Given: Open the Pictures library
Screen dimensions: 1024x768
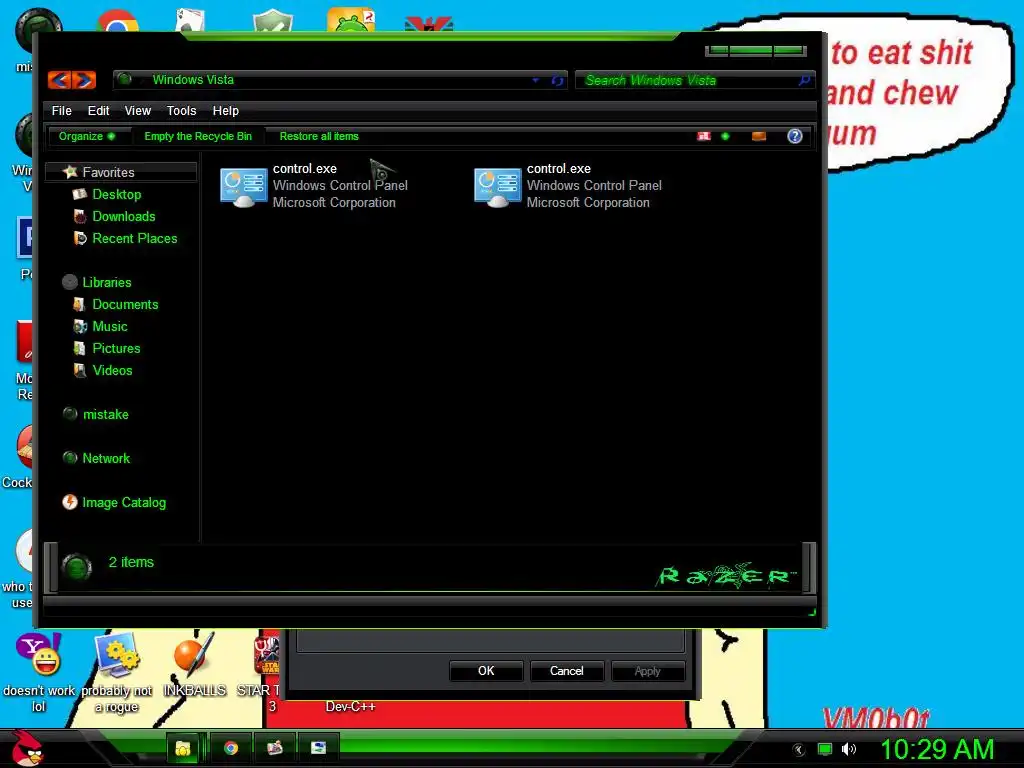Looking at the screenshot, I should click(x=116, y=348).
